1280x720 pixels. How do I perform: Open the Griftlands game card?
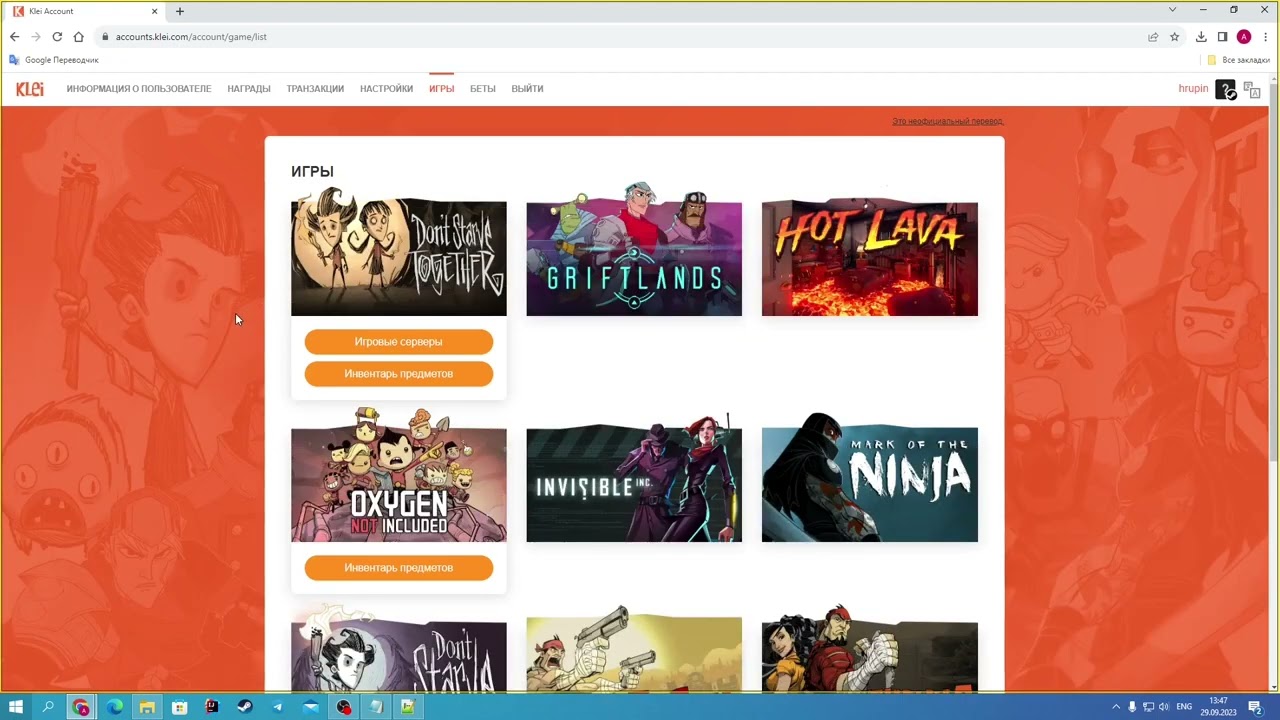coord(634,250)
